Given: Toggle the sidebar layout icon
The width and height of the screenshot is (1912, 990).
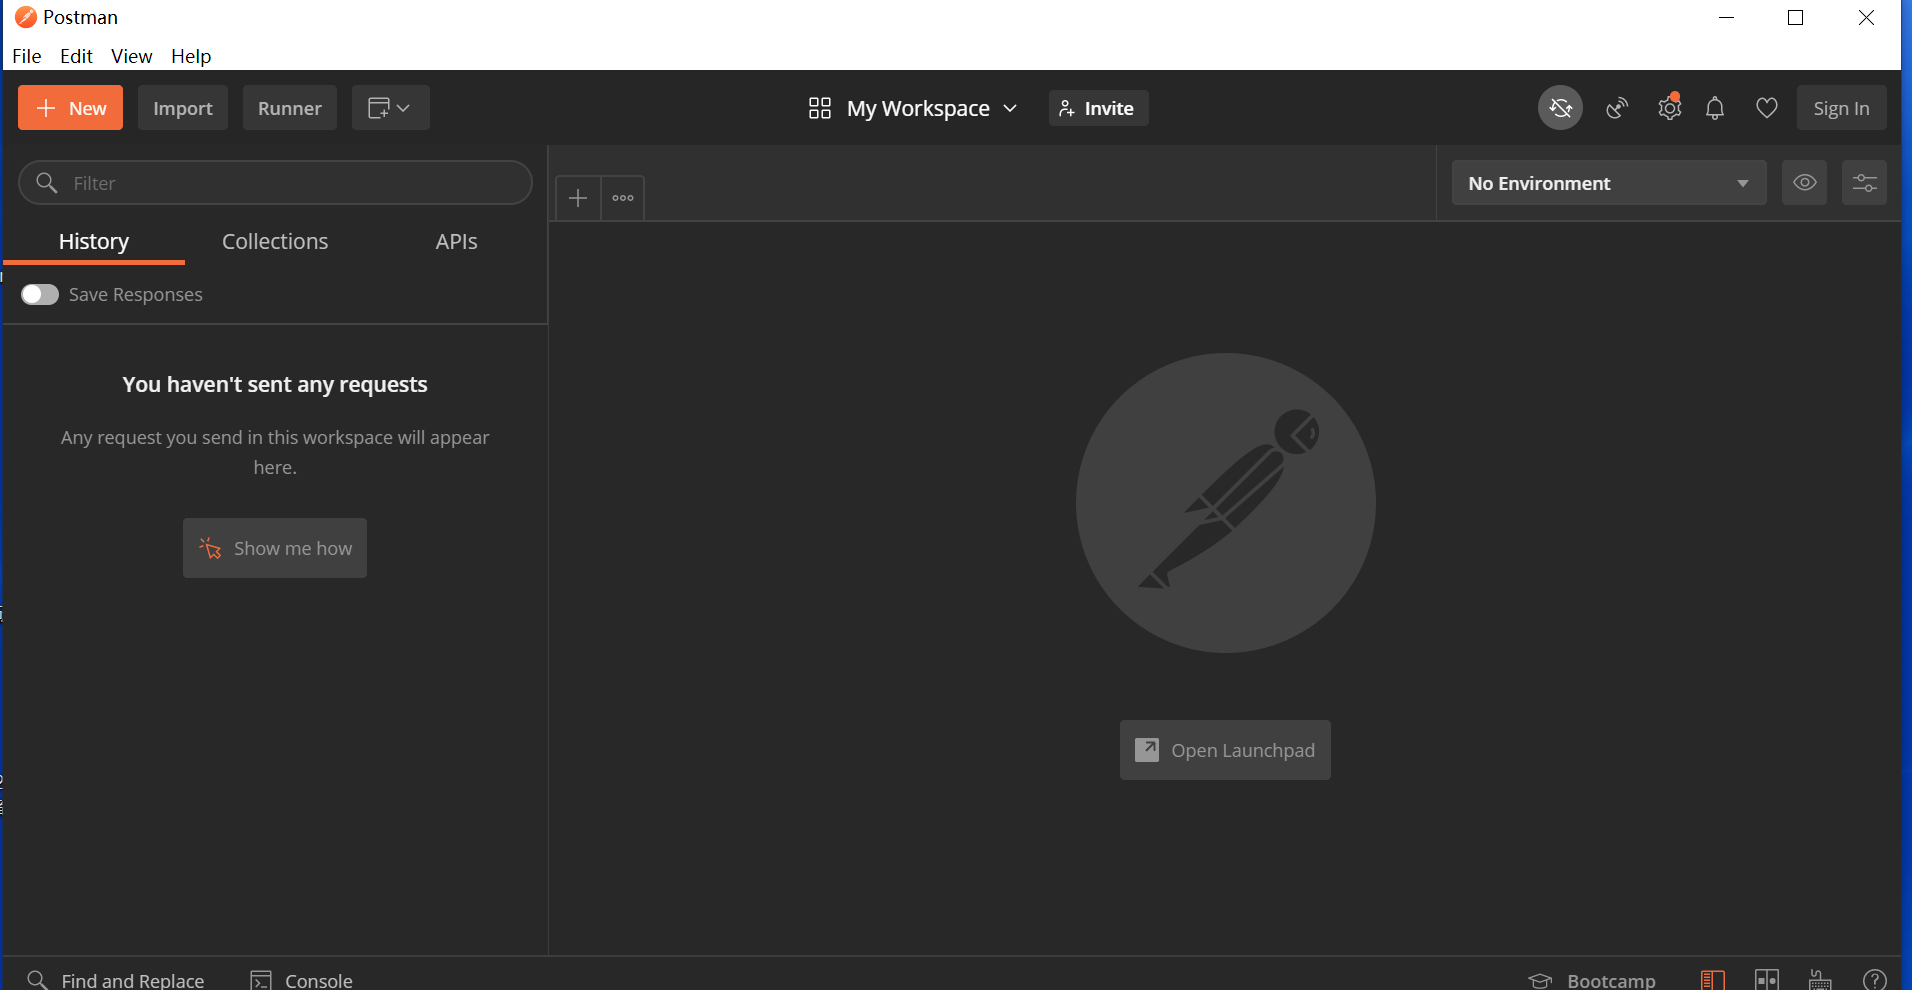Looking at the screenshot, I should 1713,980.
